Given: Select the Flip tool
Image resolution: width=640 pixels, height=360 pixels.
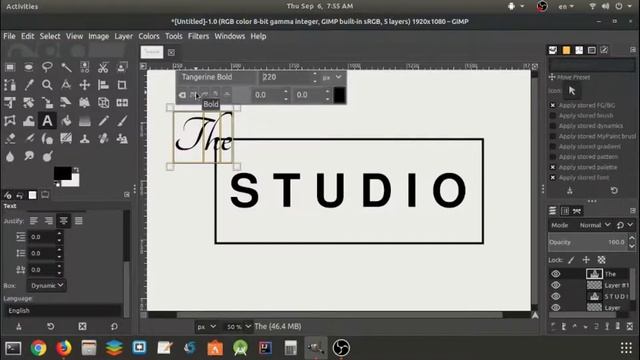Looking at the screenshot, I should pyautogui.click(x=122, y=103).
